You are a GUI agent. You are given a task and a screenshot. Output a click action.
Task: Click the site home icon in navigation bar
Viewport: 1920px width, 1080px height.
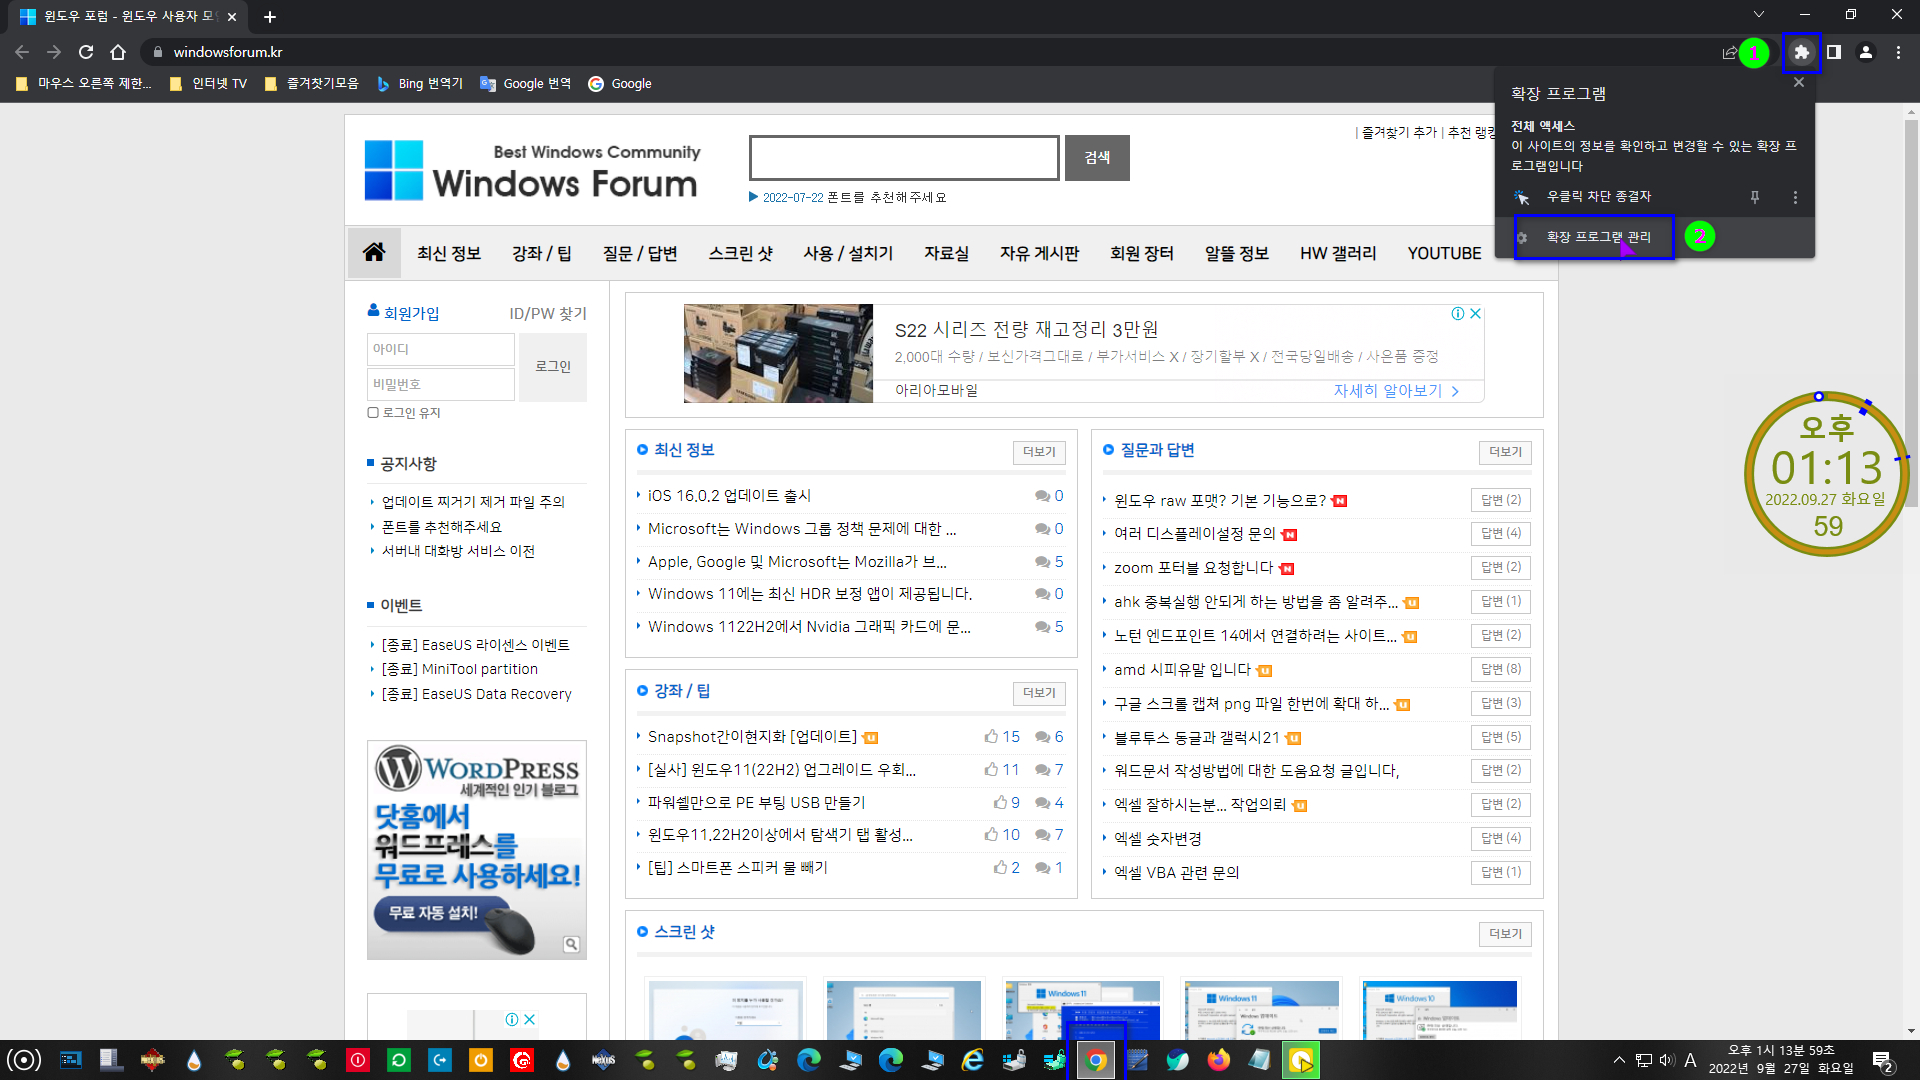click(374, 252)
